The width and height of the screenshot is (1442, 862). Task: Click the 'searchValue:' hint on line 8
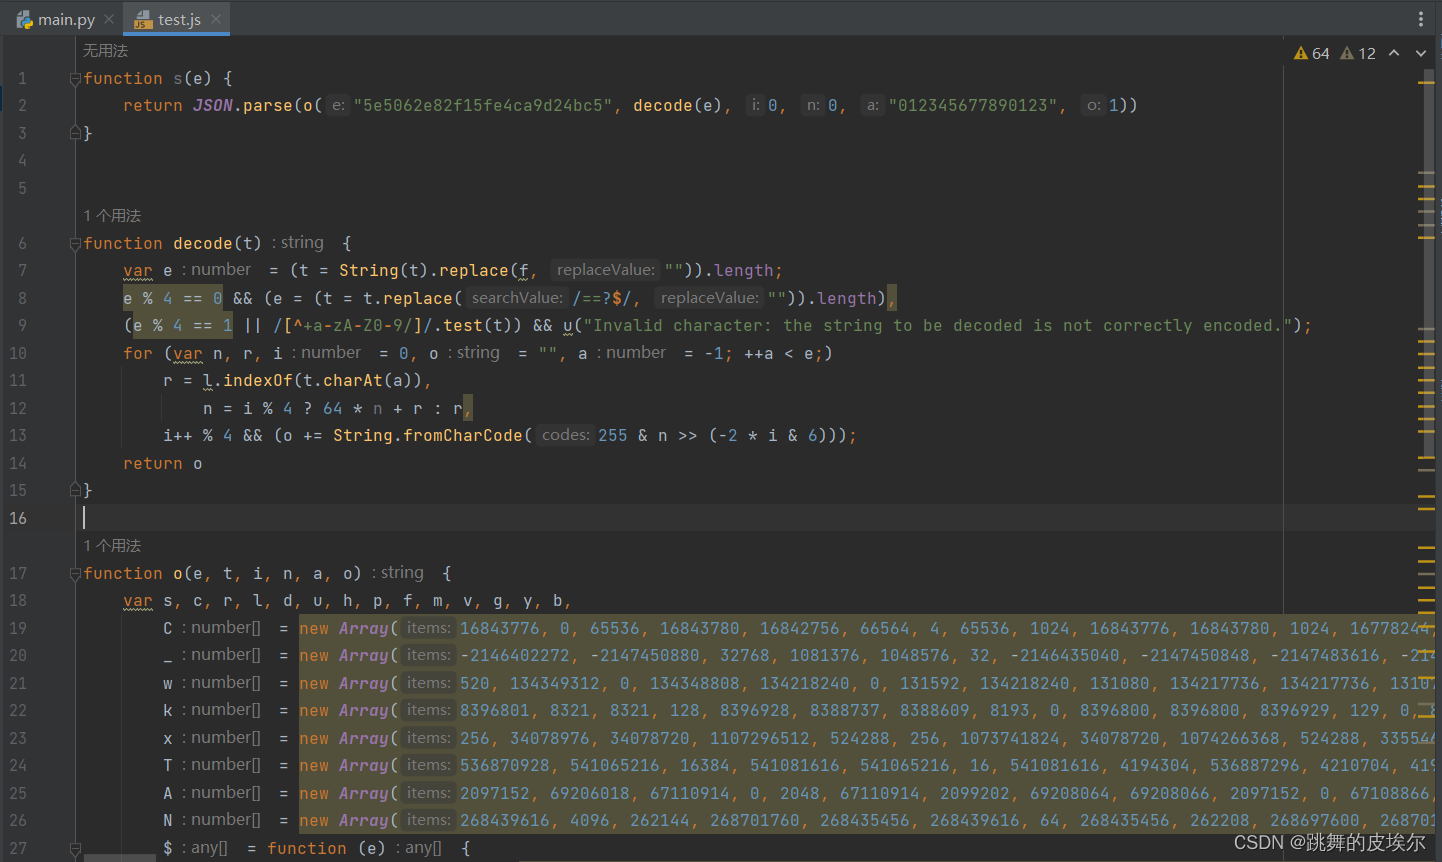[517, 298]
